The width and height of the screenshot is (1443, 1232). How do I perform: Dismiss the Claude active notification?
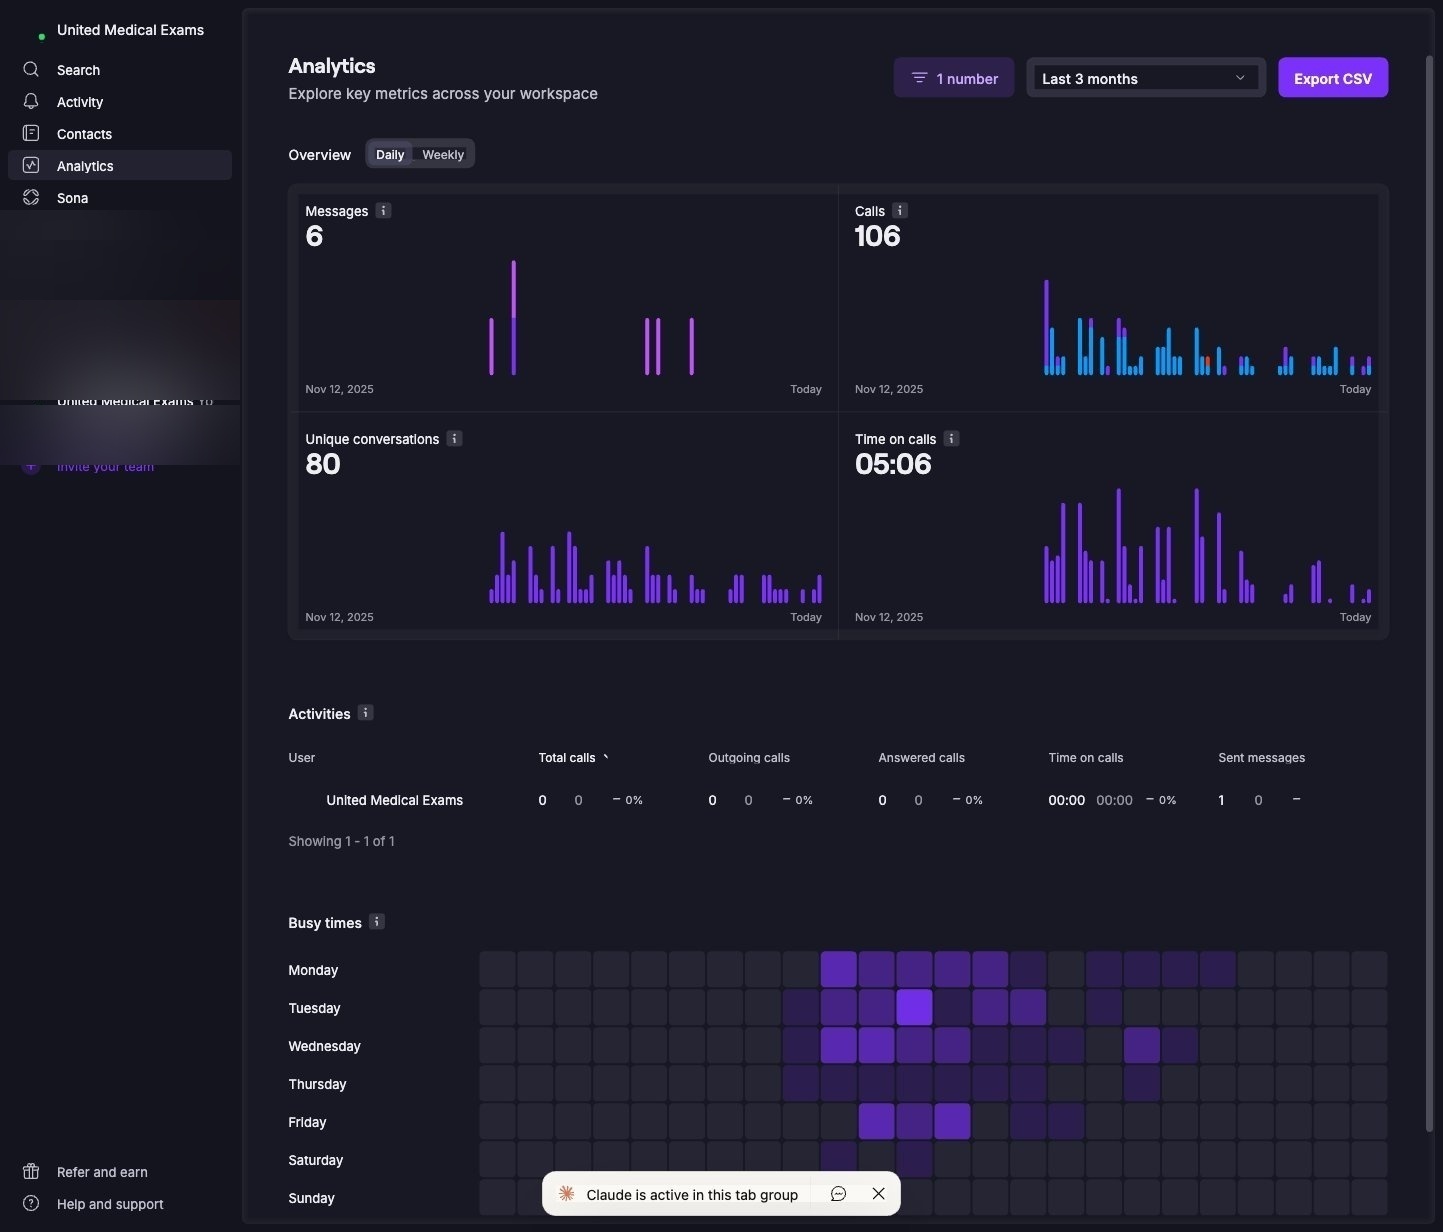coord(878,1193)
